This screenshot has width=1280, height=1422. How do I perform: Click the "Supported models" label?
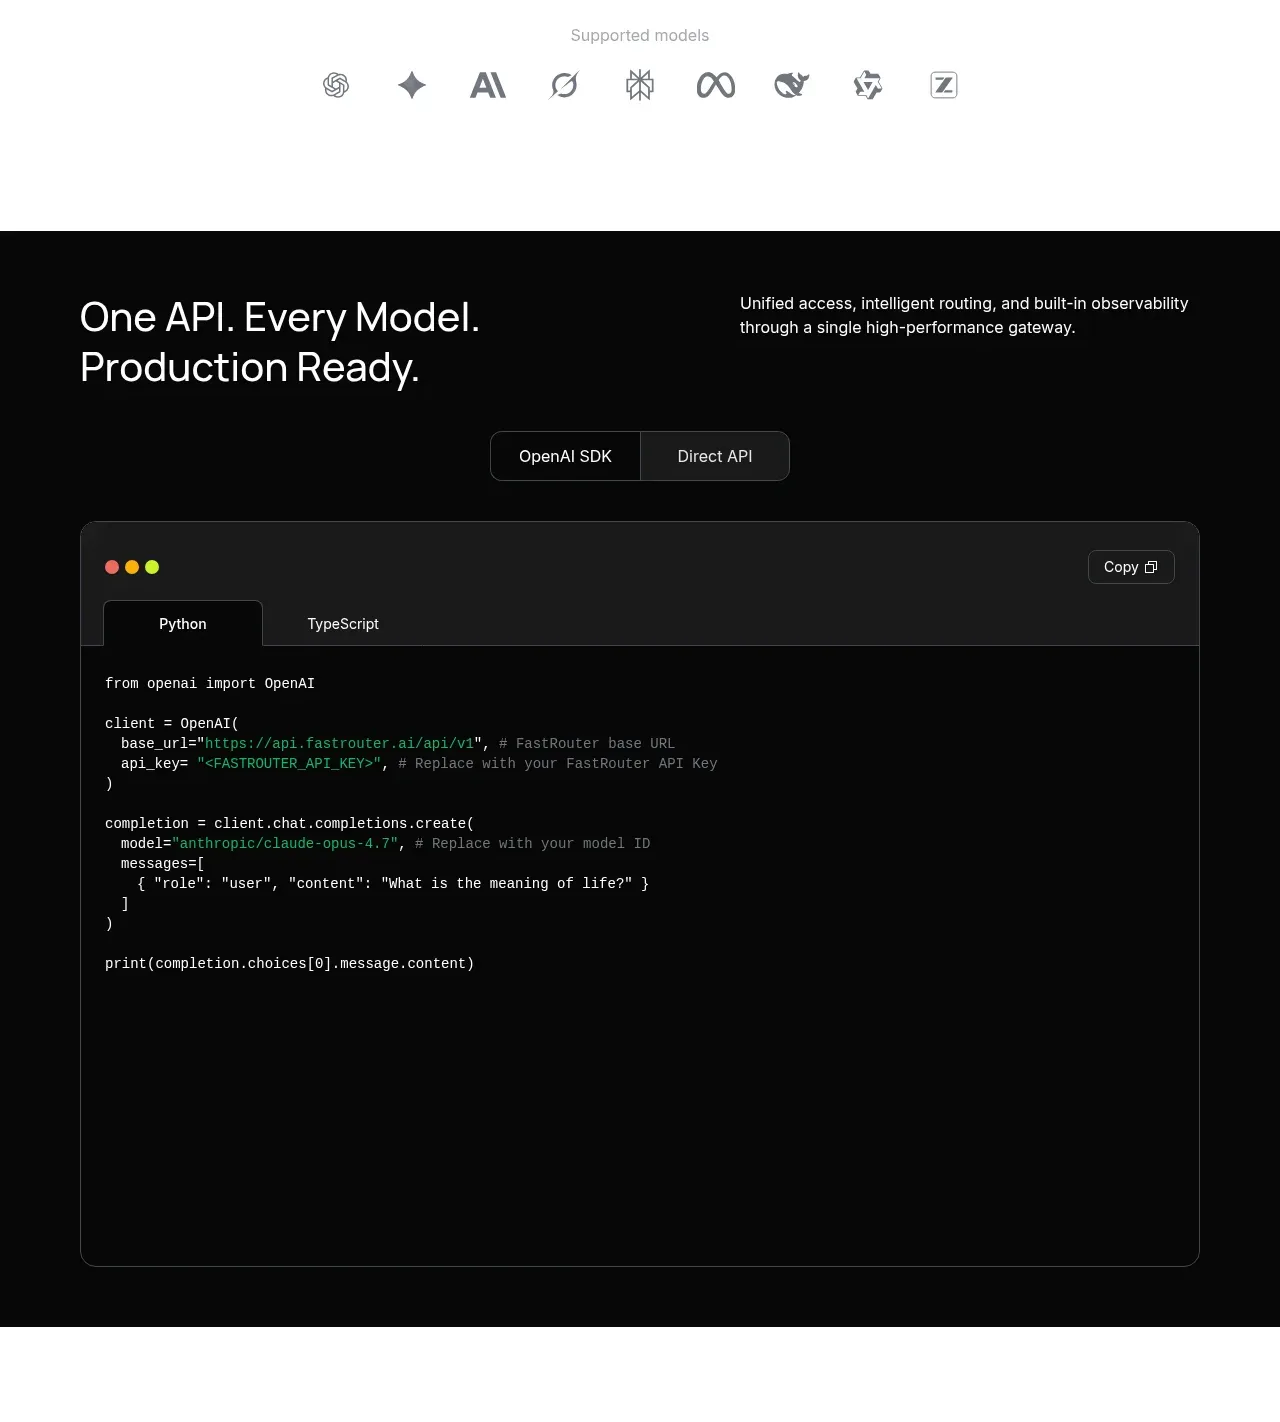(640, 35)
